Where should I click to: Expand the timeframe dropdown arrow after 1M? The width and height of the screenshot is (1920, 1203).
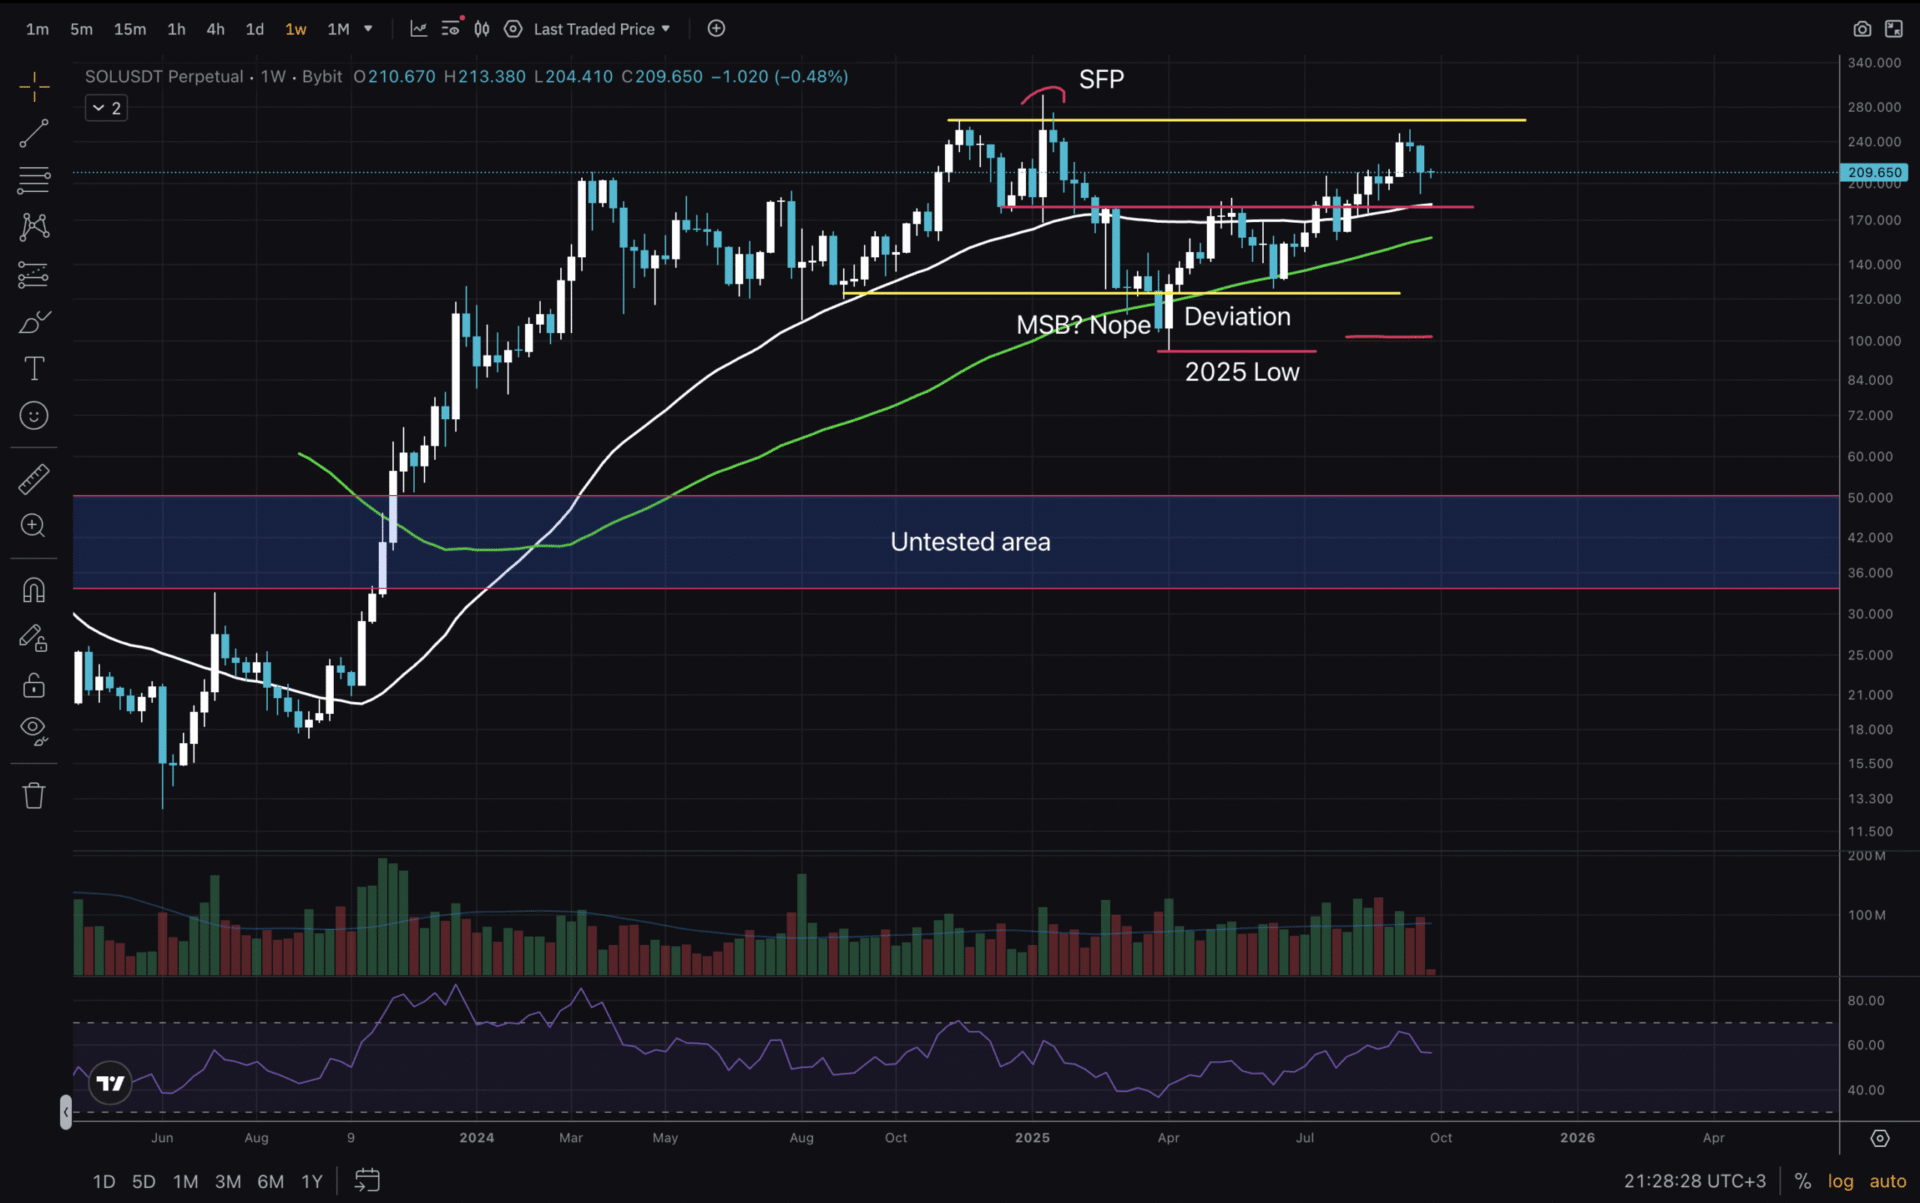(x=368, y=29)
